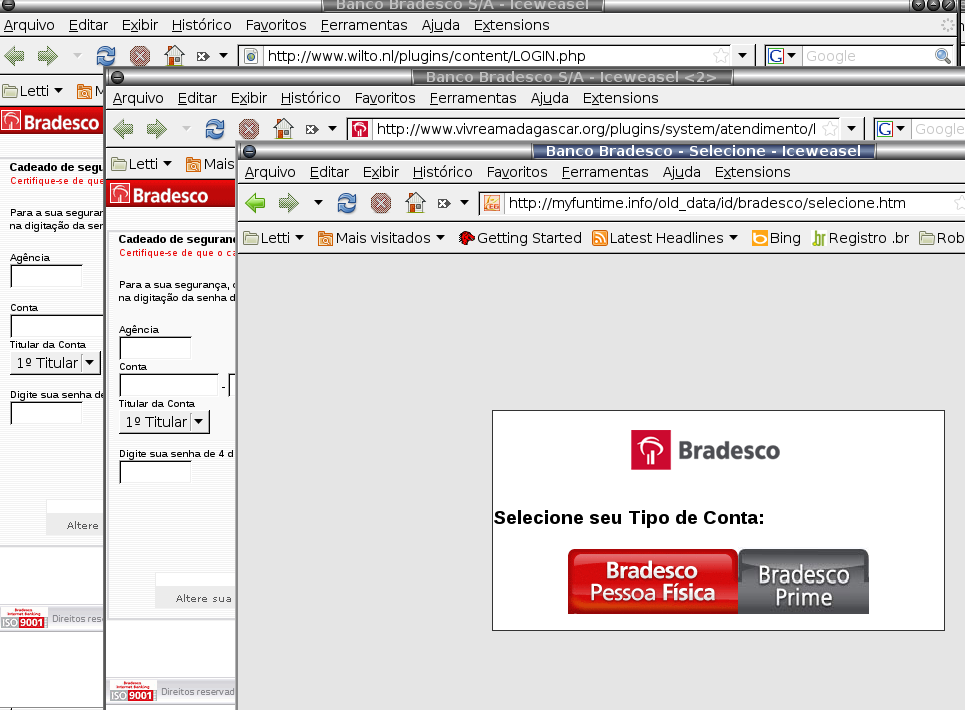Open the Getting Started bookmark
The image size is (965, 710).
tap(520, 238)
